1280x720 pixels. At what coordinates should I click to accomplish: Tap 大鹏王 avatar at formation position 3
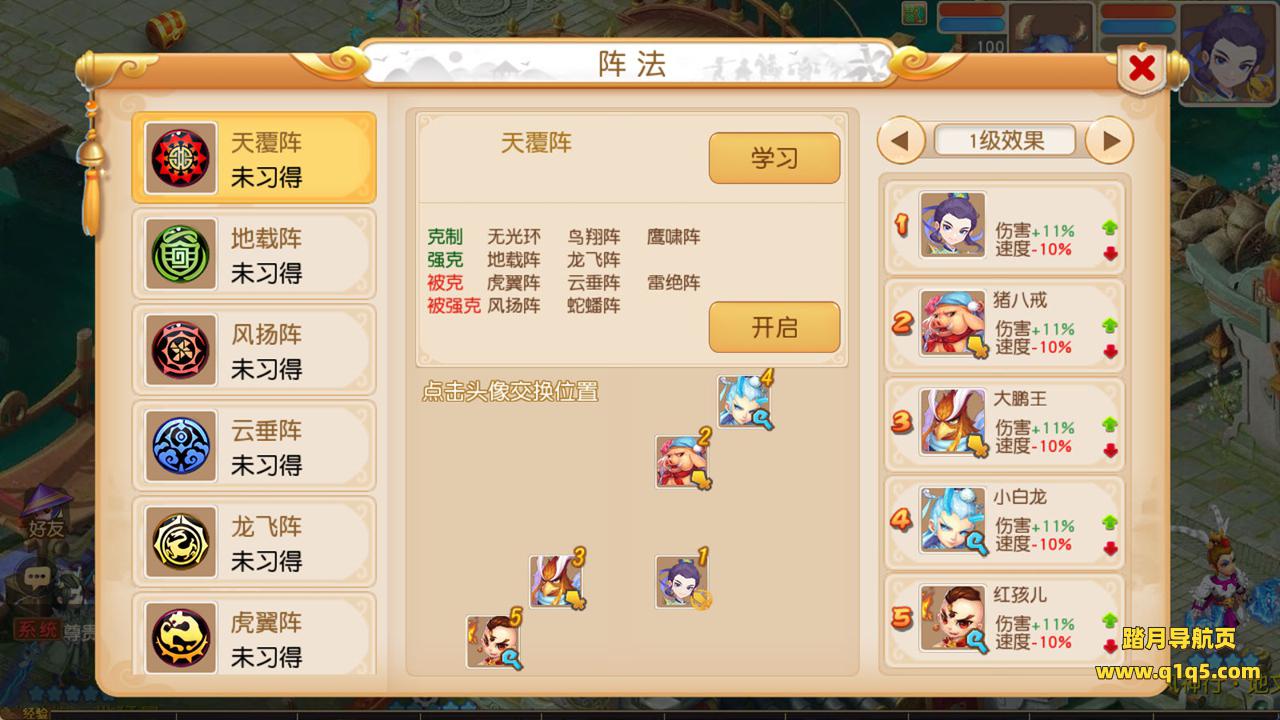557,582
